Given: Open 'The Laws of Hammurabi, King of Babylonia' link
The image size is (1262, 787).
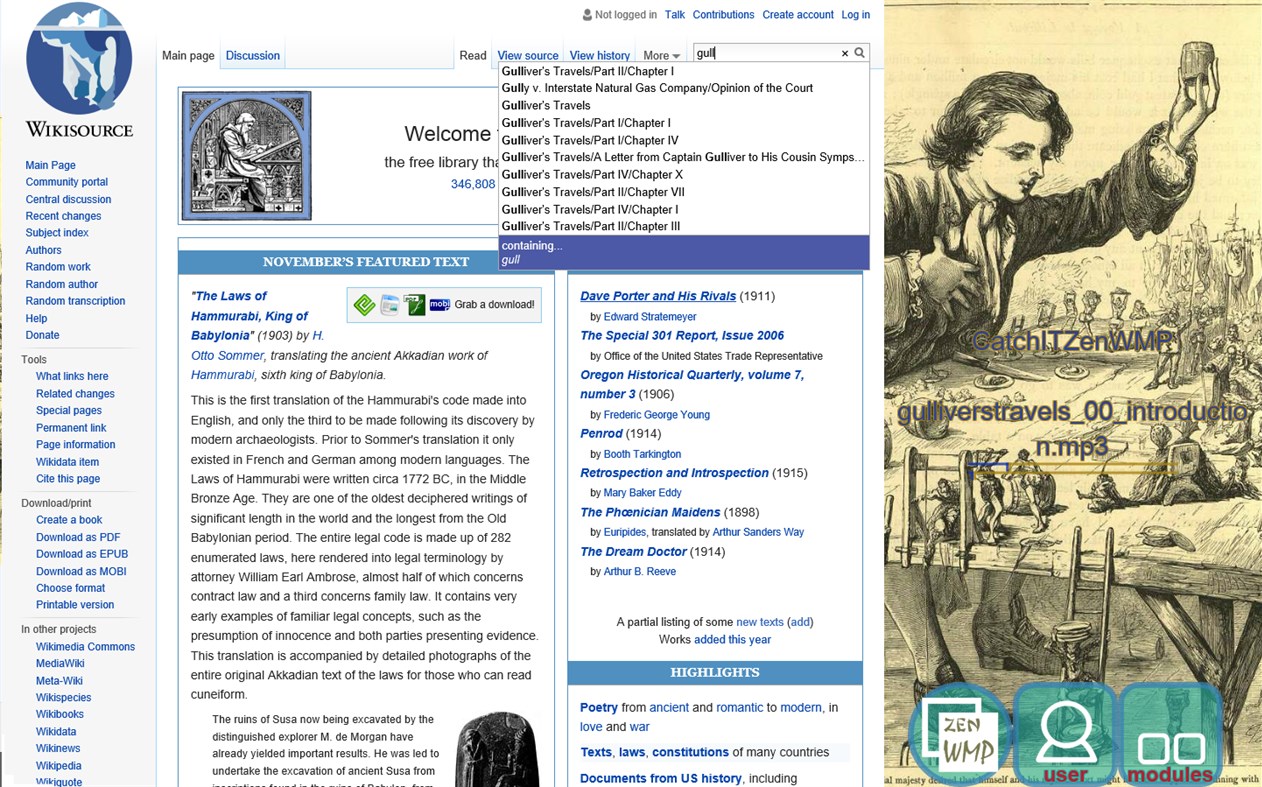Looking at the screenshot, I should 250,315.
